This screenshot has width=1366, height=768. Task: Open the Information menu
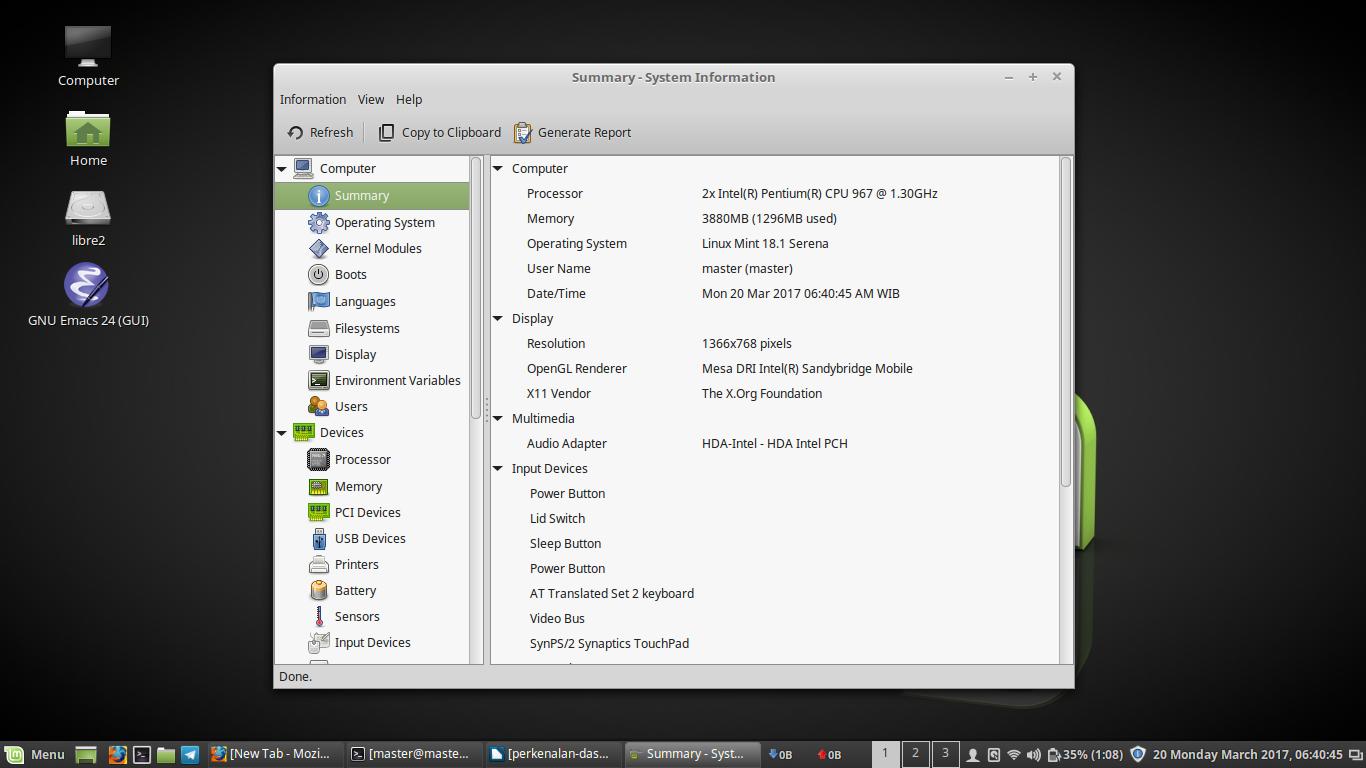click(313, 99)
